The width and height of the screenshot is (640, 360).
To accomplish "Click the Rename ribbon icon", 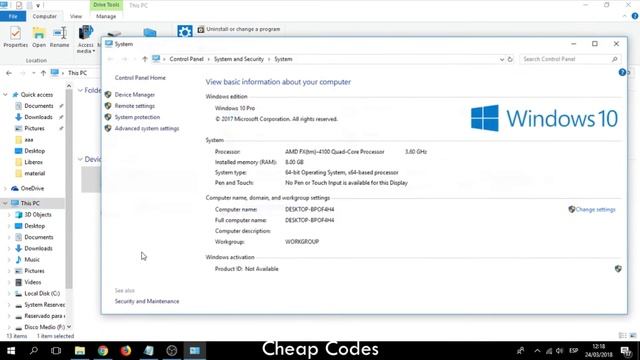I will click(x=60, y=37).
